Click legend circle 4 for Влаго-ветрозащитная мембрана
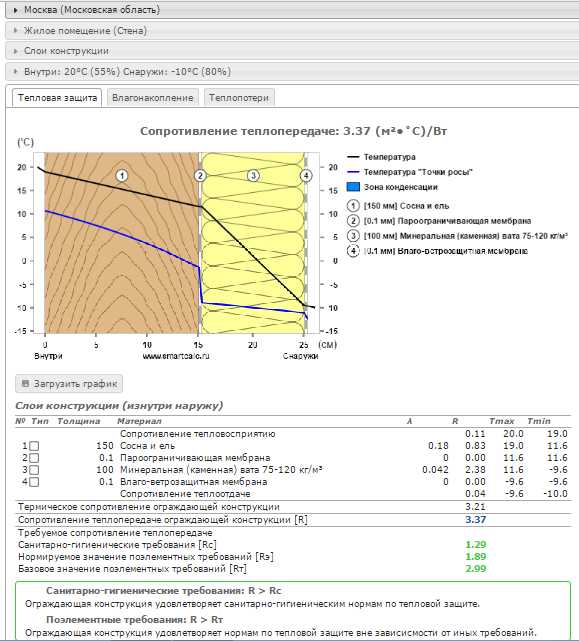 click(353, 251)
